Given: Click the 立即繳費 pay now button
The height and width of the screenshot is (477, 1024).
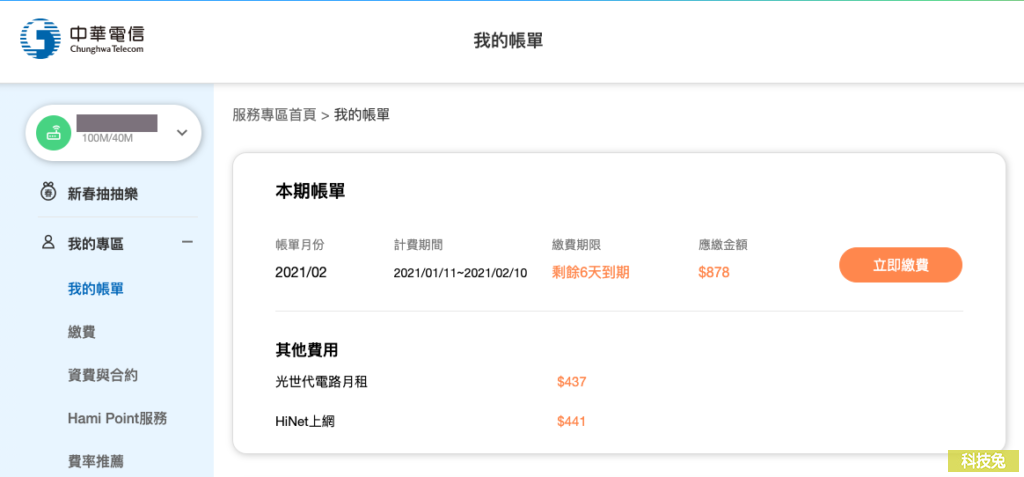Looking at the screenshot, I should (901, 265).
